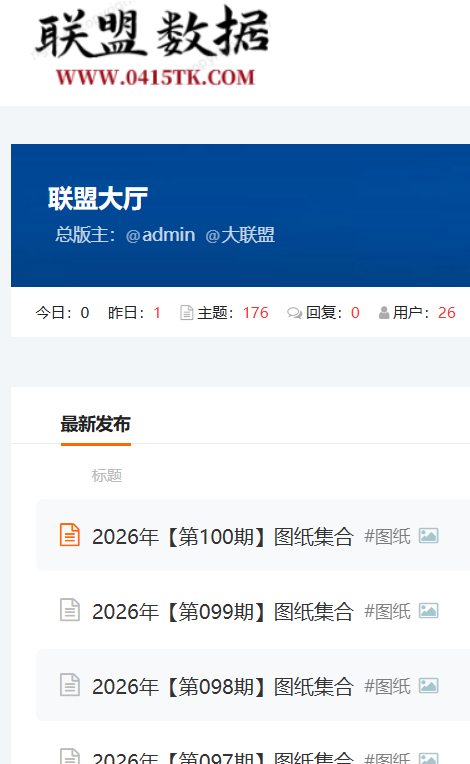
Task: Click the 标题 column header
Action: click(x=107, y=476)
